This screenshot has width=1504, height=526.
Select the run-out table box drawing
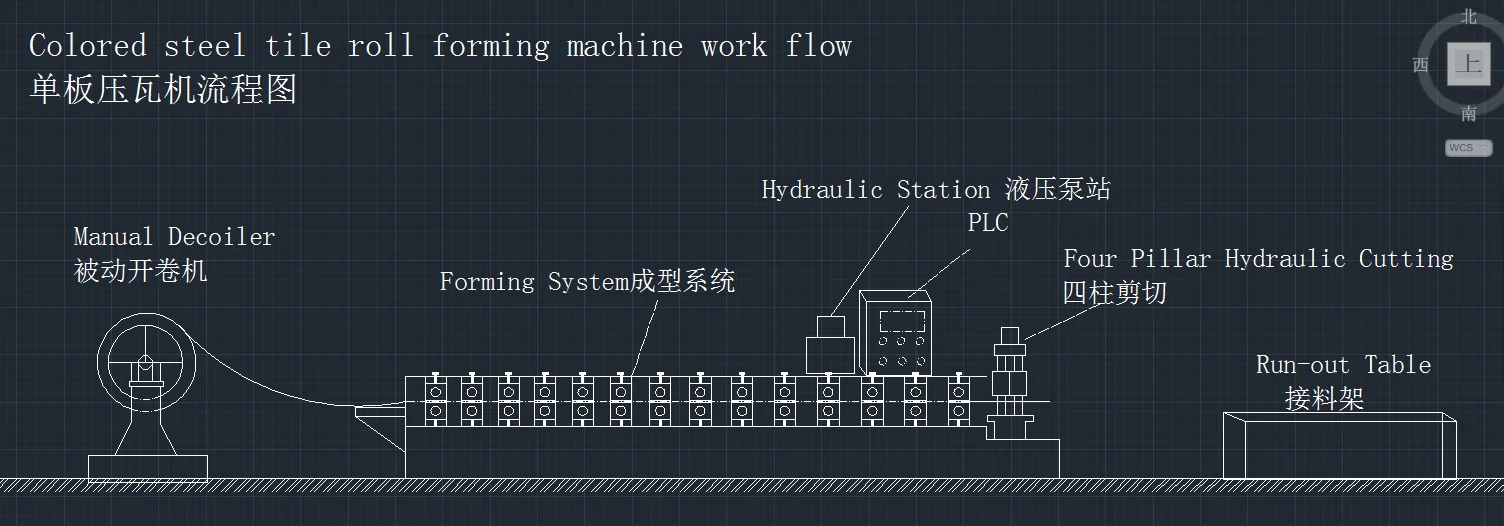pos(1340,445)
